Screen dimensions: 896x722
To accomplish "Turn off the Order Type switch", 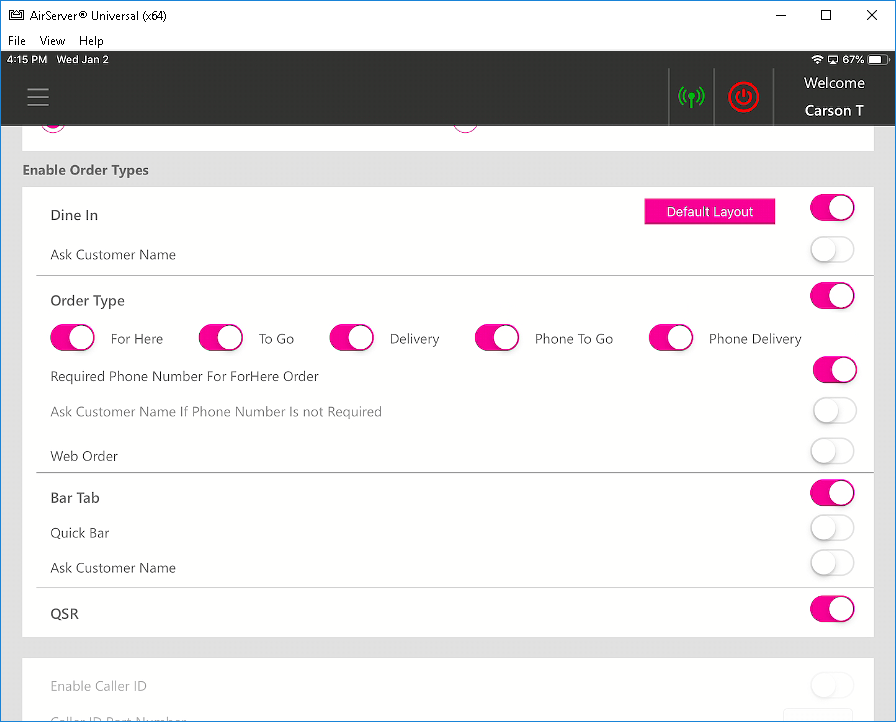I will (832, 296).
